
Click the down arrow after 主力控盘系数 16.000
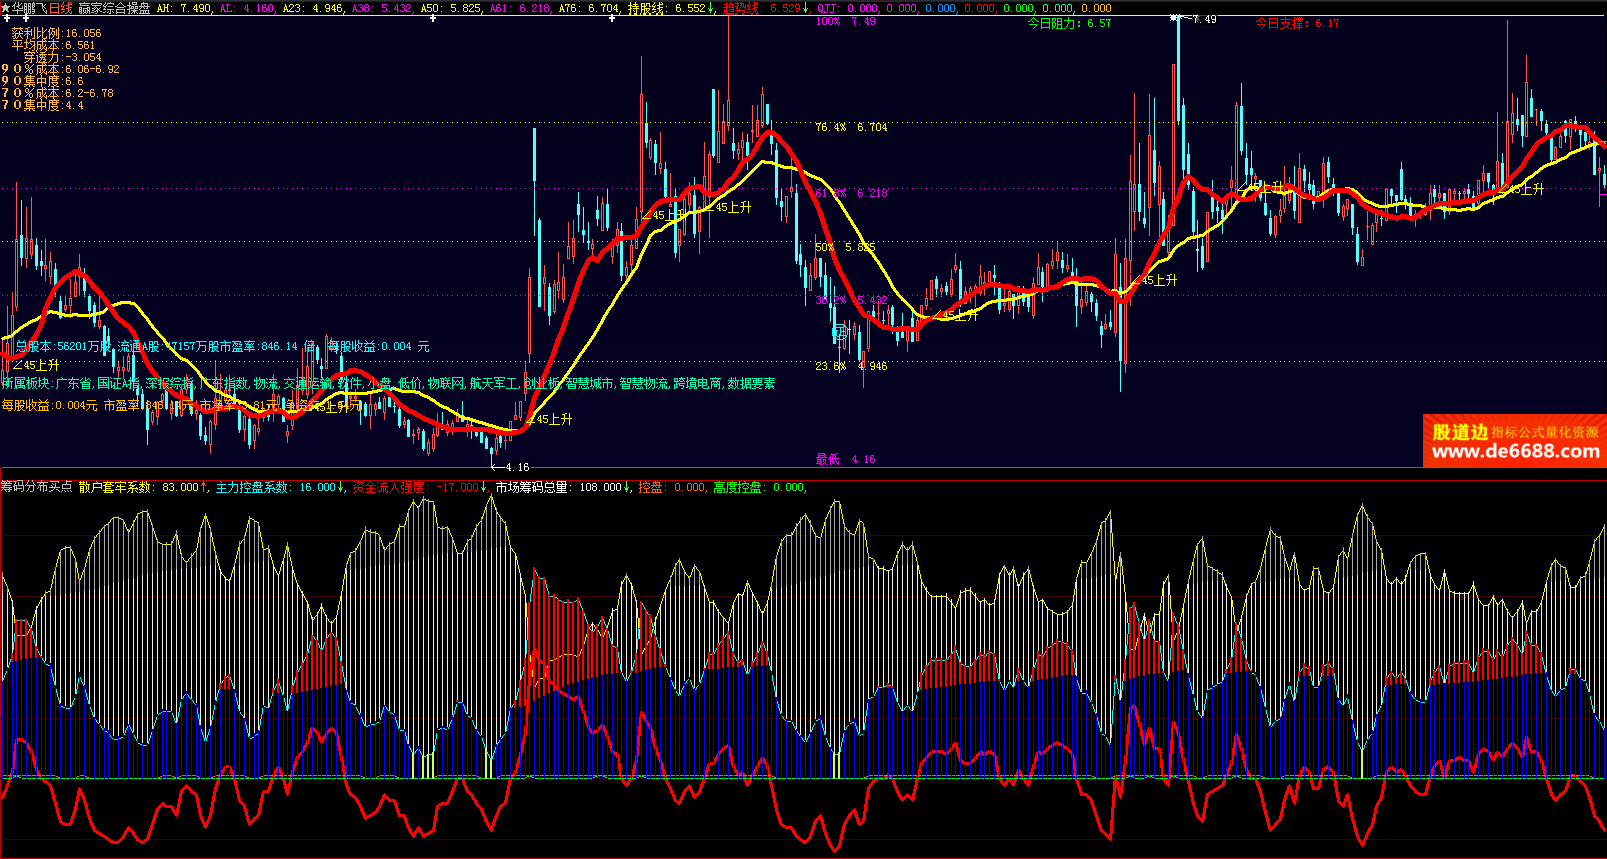(342, 487)
